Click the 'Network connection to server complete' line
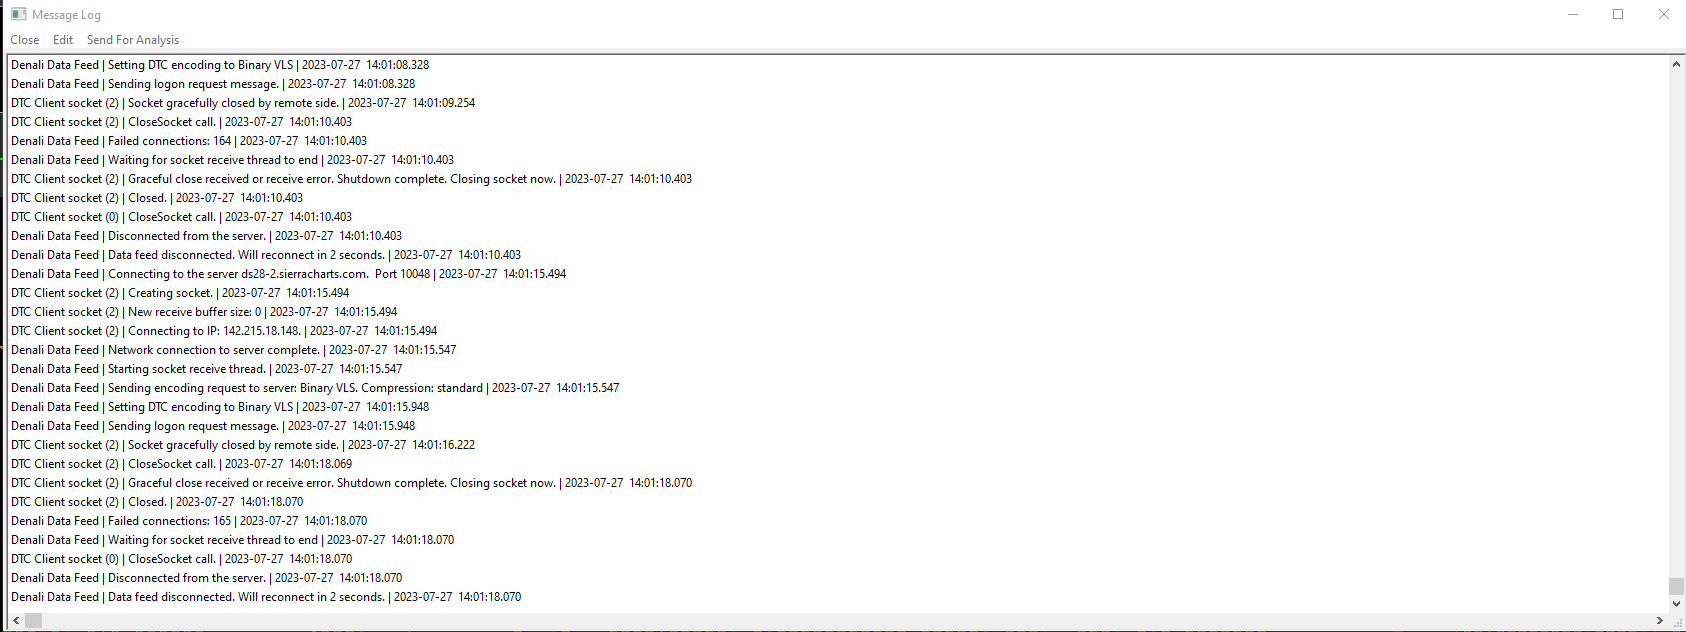 [x=234, y=350]
